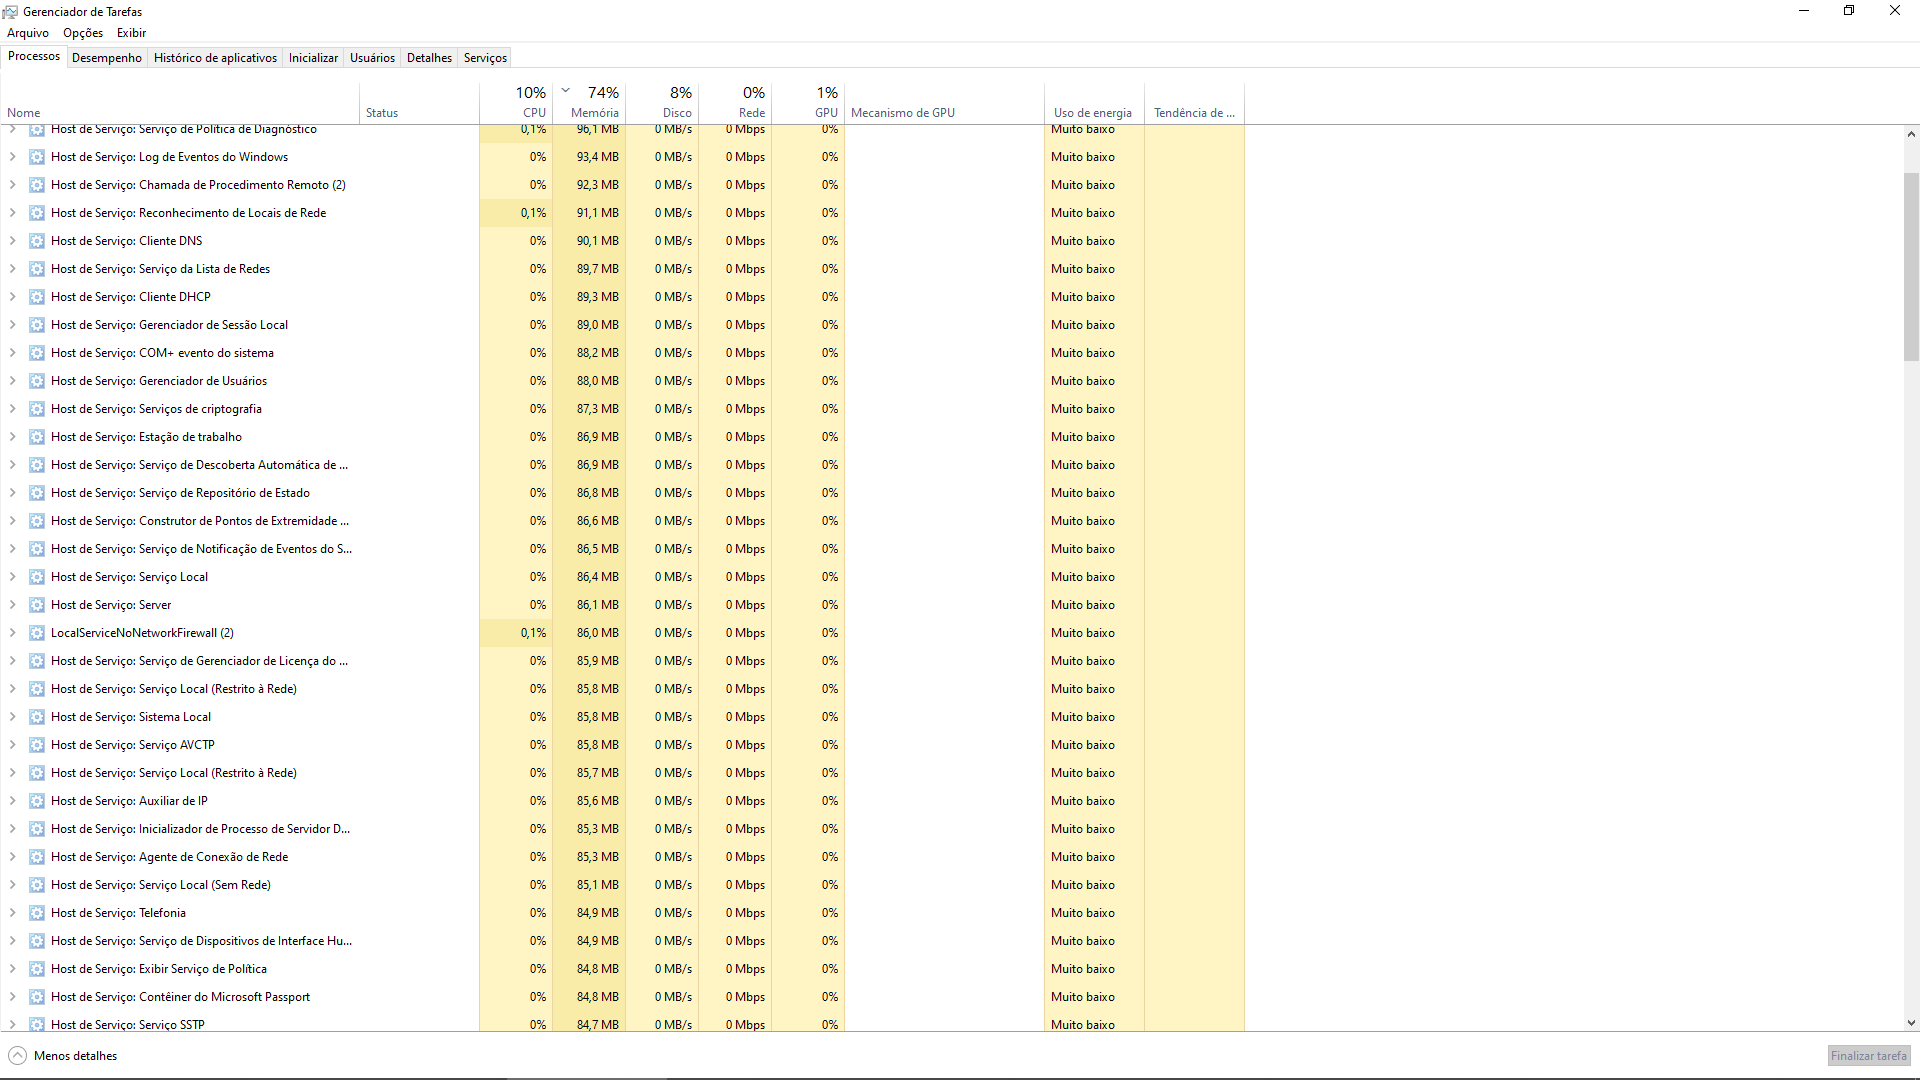Click the gear icon beside Cliente DNS row
The height and width of the screenshot is (1080, 1920).
pyautogui.click(x=37, y=241)
